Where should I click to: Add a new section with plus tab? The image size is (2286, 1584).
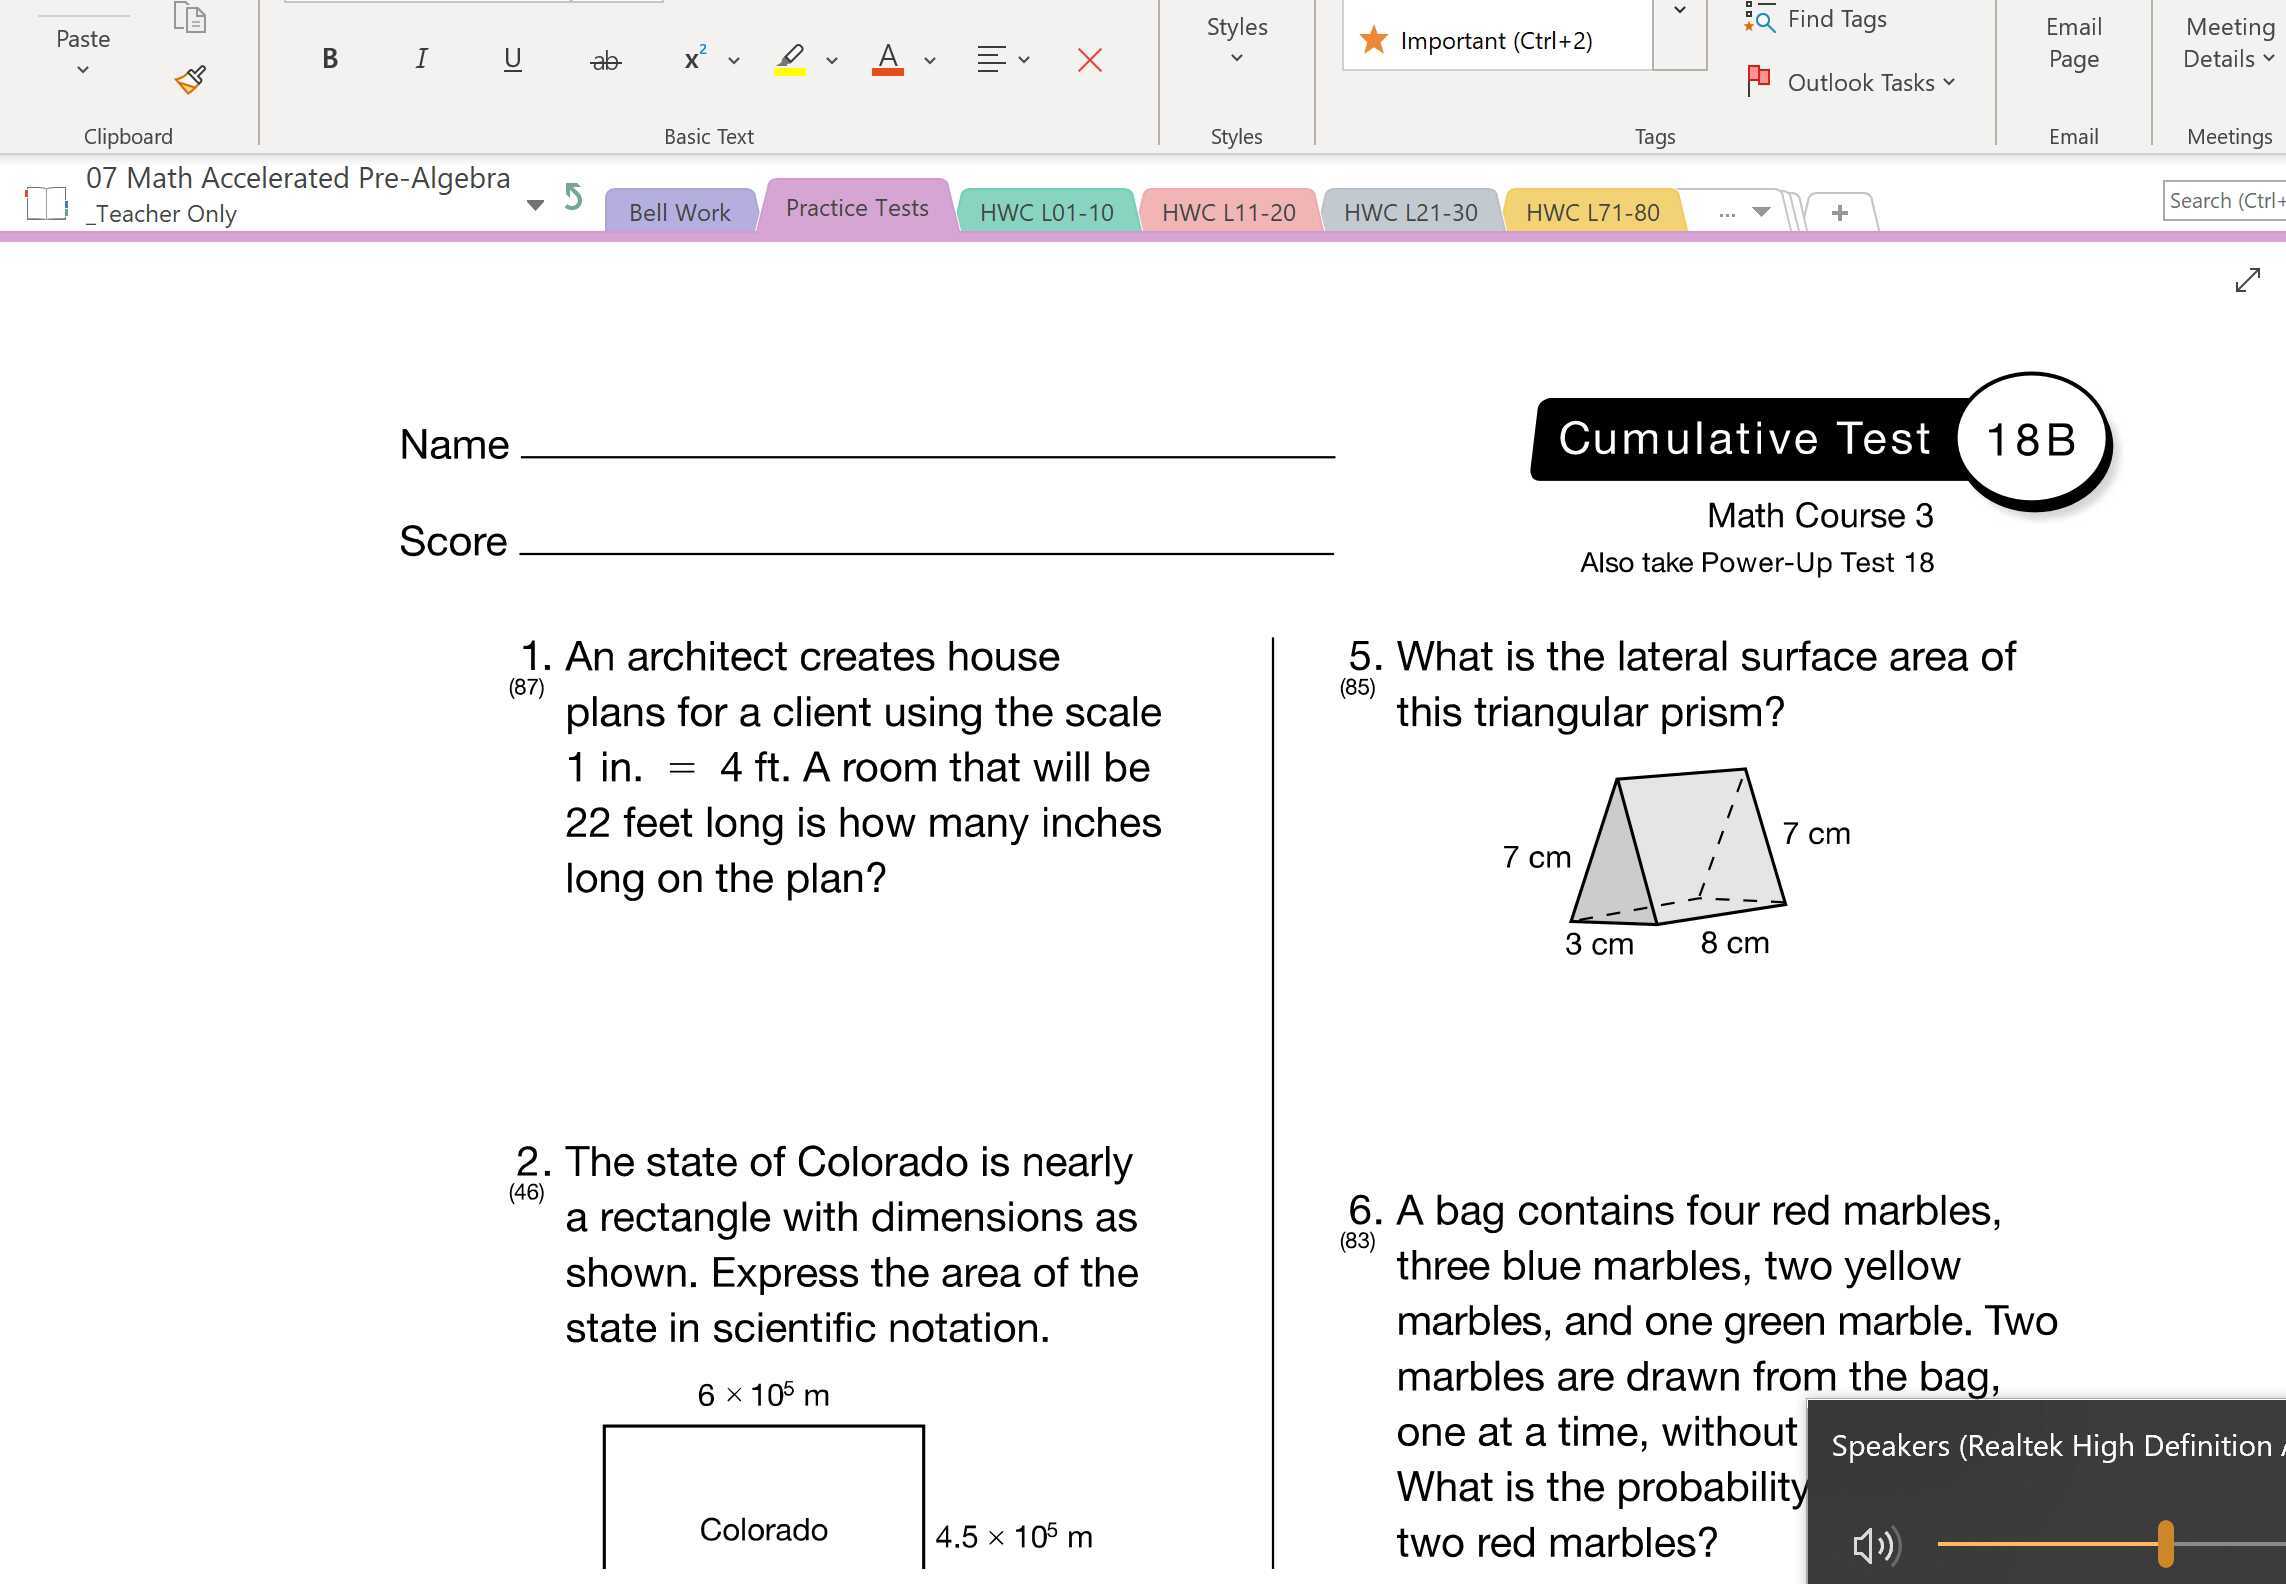point(1839,212)
